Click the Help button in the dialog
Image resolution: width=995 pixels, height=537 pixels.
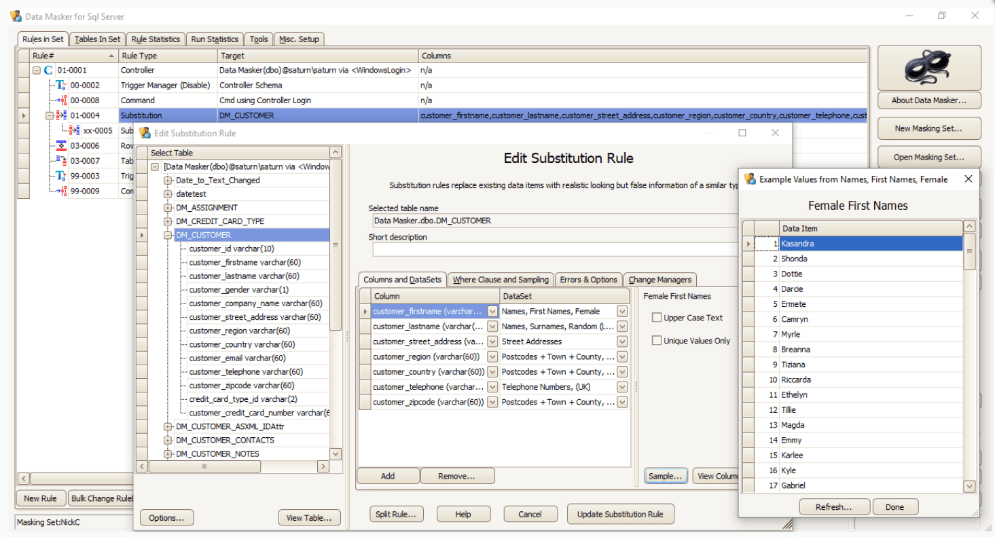click(463, 514)
